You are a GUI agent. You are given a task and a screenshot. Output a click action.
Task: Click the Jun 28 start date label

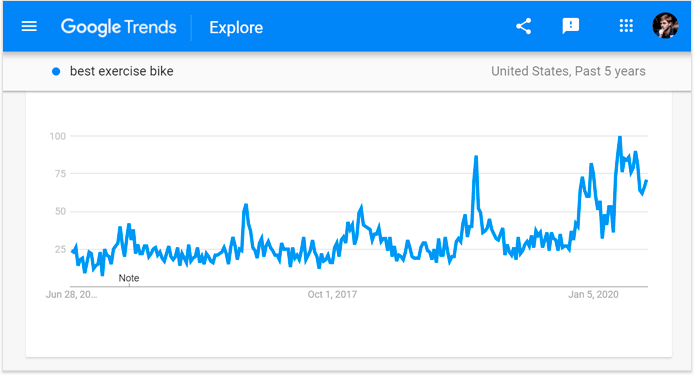pyautogui.click(x=71, y=294)
